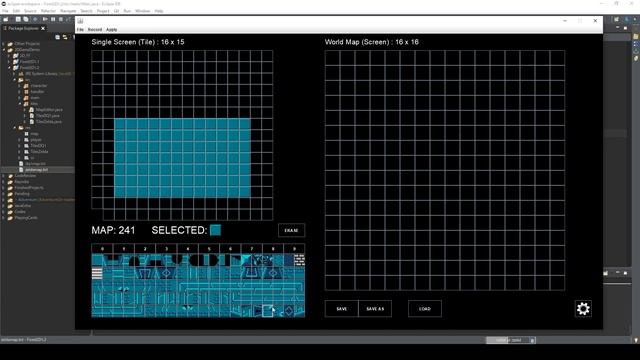
Task: Open the map editor settings gear
Action: click(583, 309)
